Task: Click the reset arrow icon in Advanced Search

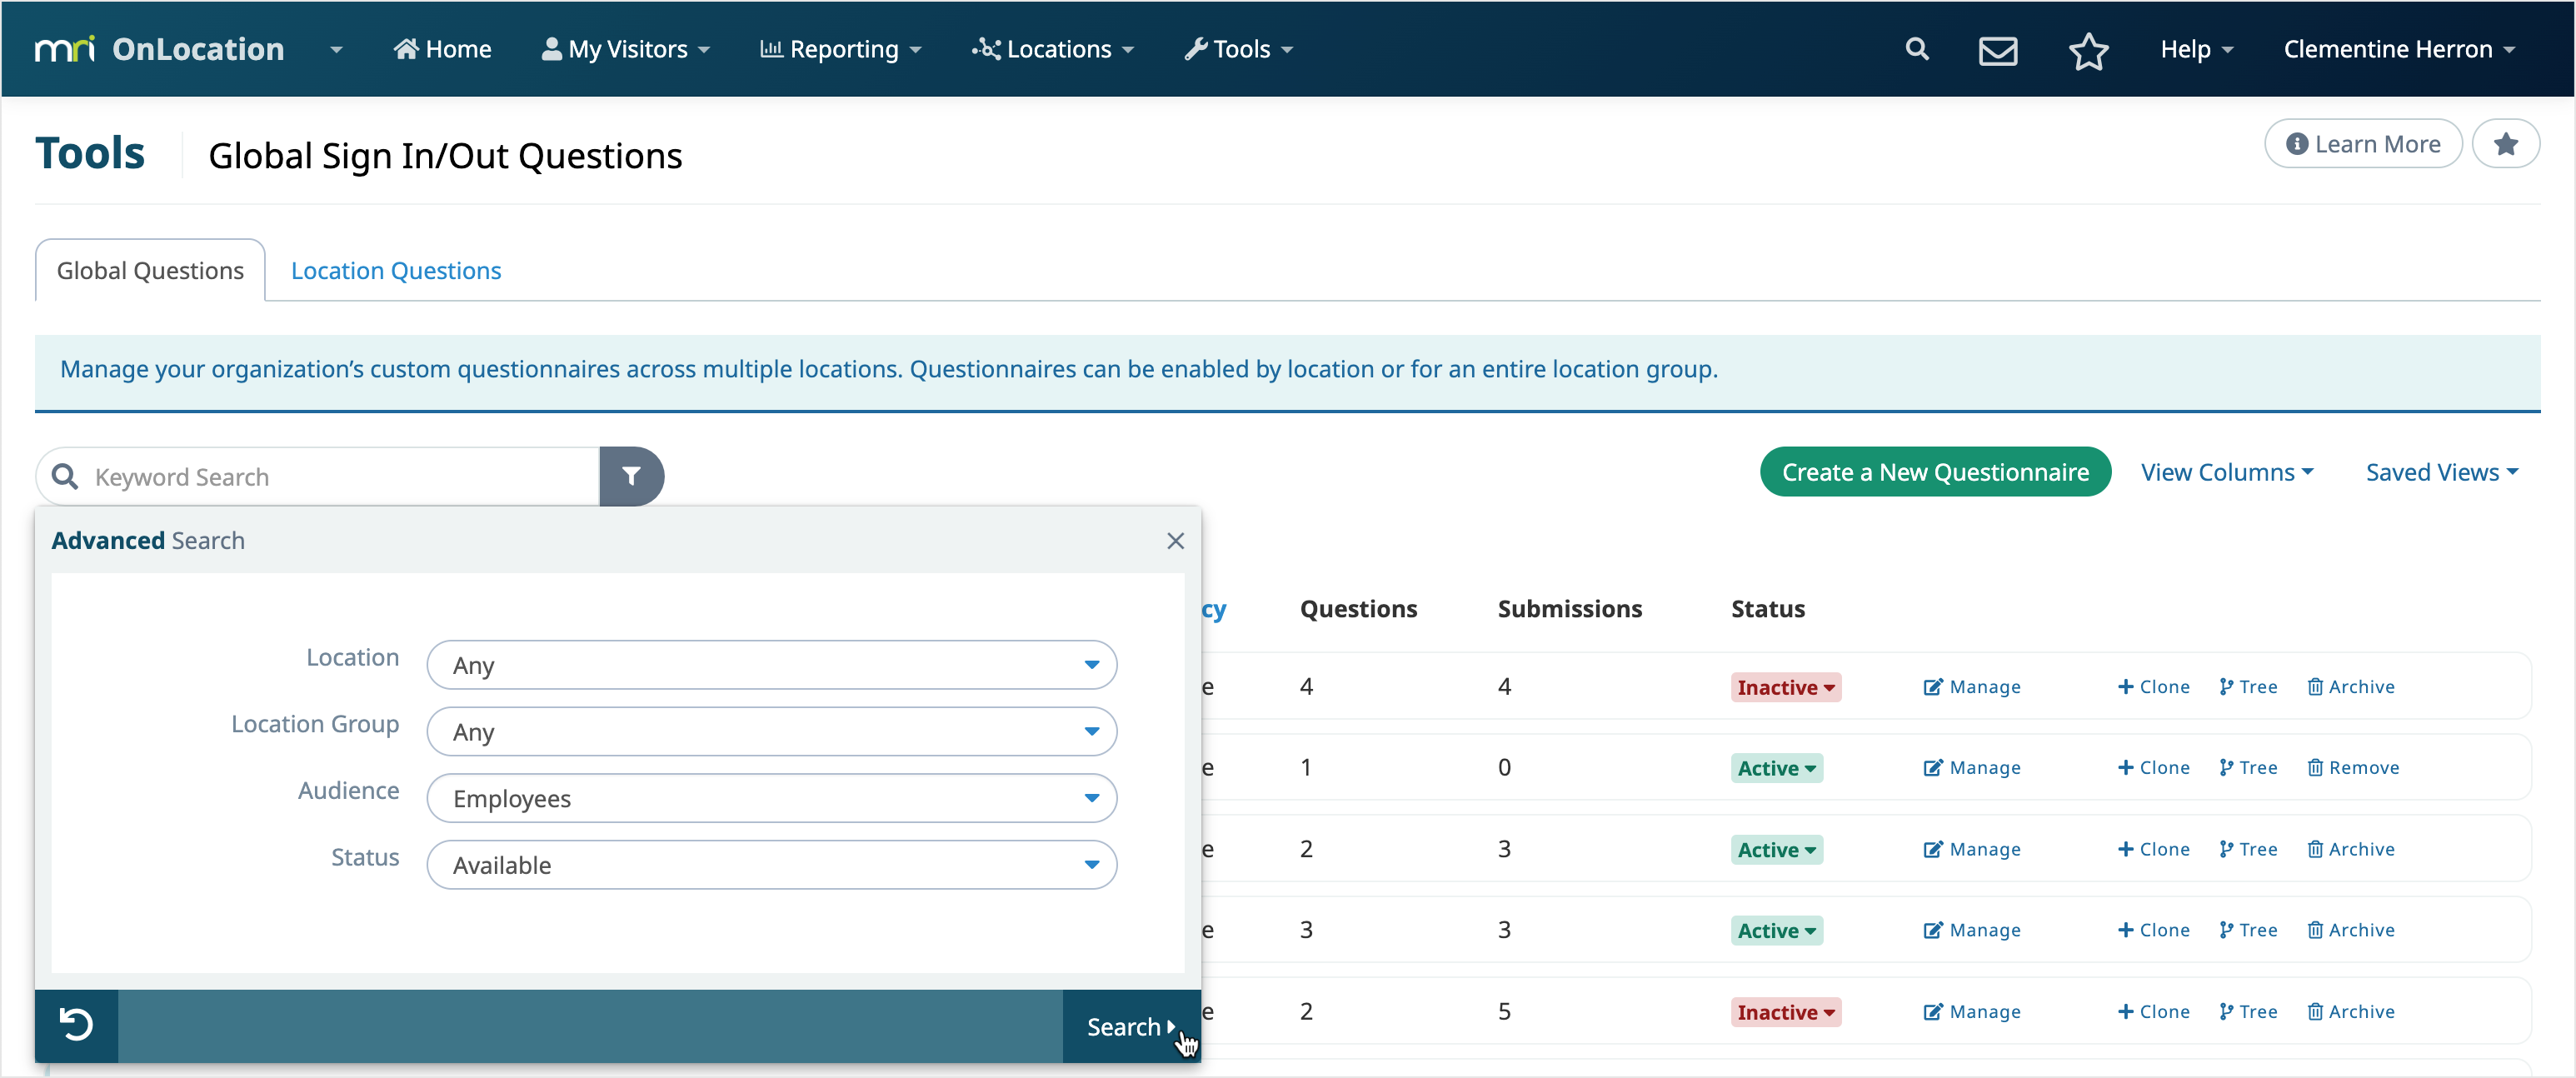Action: pyautogui.click(x=76, y=1025)
